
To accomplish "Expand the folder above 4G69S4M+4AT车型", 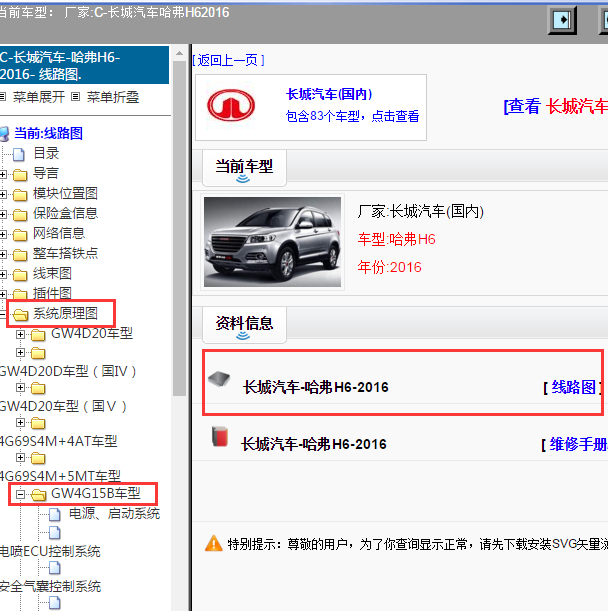I will pos(20,423).
